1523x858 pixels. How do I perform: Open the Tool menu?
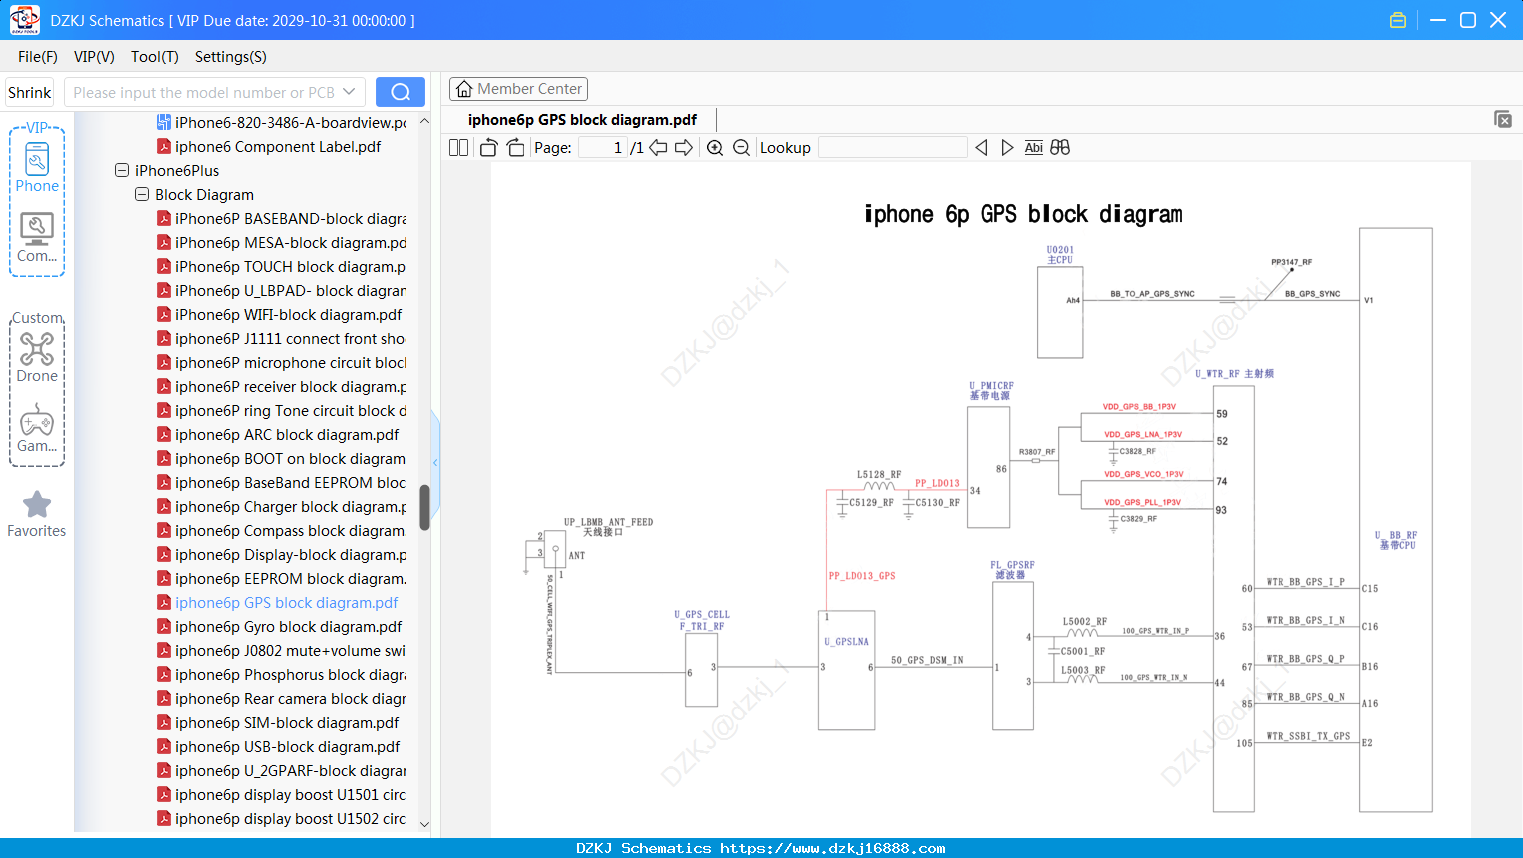pyautogui.click(x=154, y=57)
